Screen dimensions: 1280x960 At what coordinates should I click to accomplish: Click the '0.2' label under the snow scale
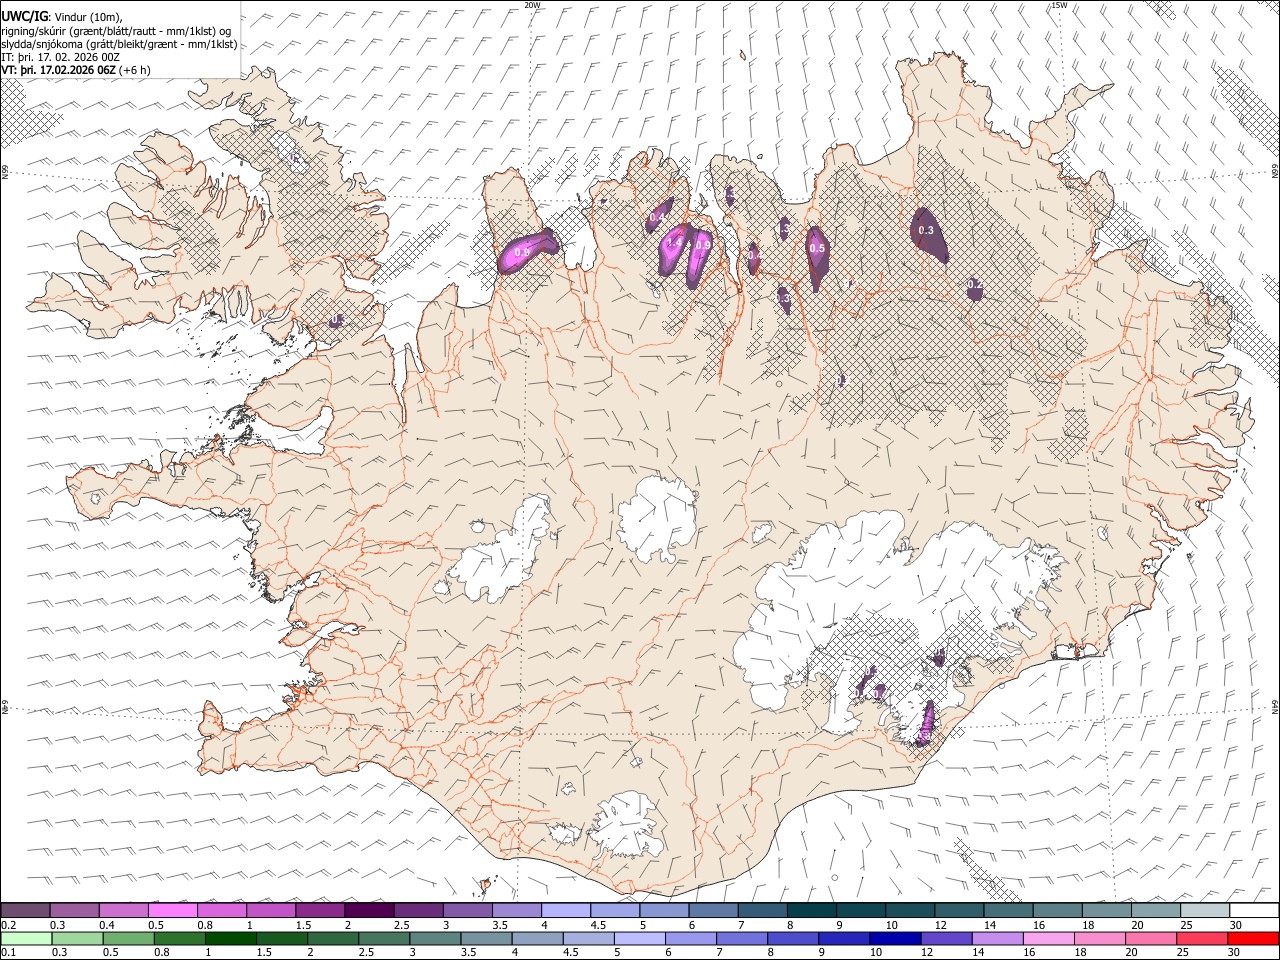pos(9,925)
